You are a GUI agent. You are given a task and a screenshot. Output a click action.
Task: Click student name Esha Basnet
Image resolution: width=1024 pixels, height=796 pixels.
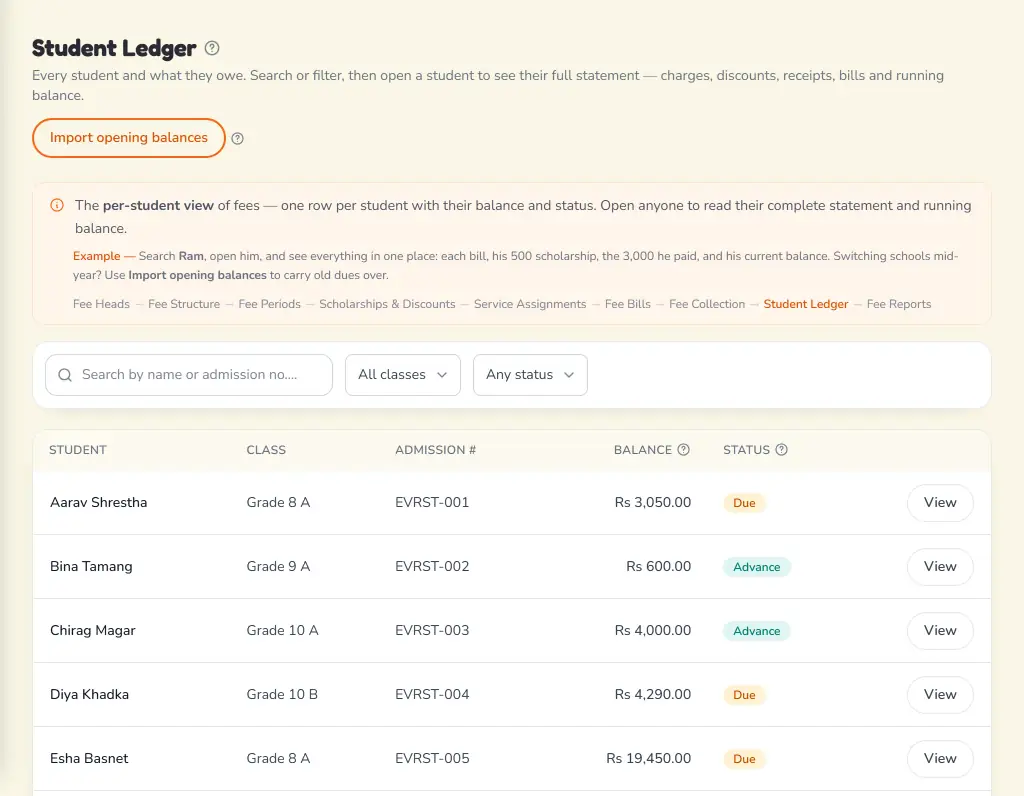pos(89,758)
